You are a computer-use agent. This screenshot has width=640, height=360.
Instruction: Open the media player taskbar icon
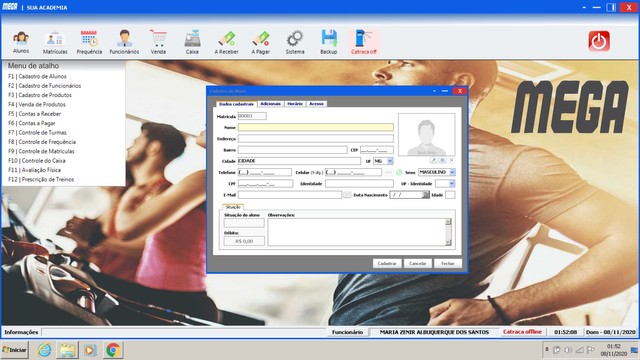coord(90,350)
